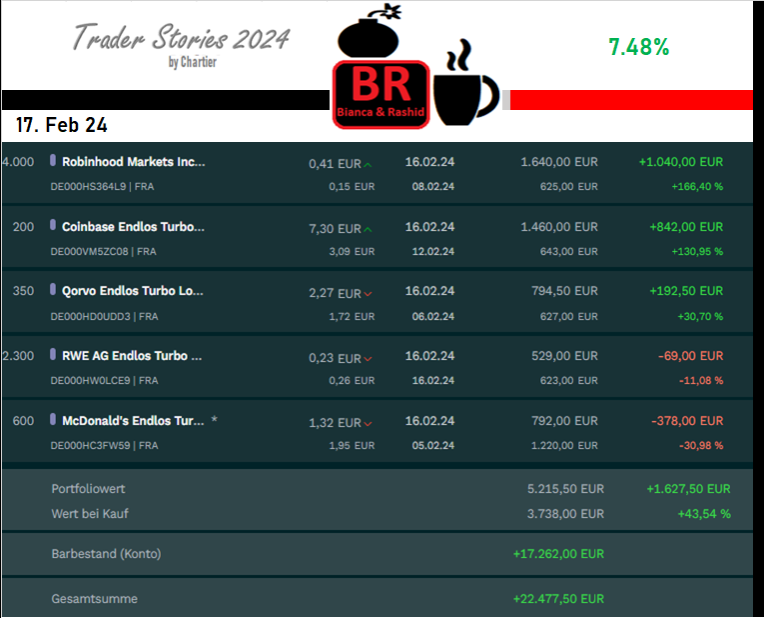This screenshot has width=764, height=618.
Task: Open the RWE AG Endlos Turbo ... position
Action: pyautogui.click(x=132, y=356)
